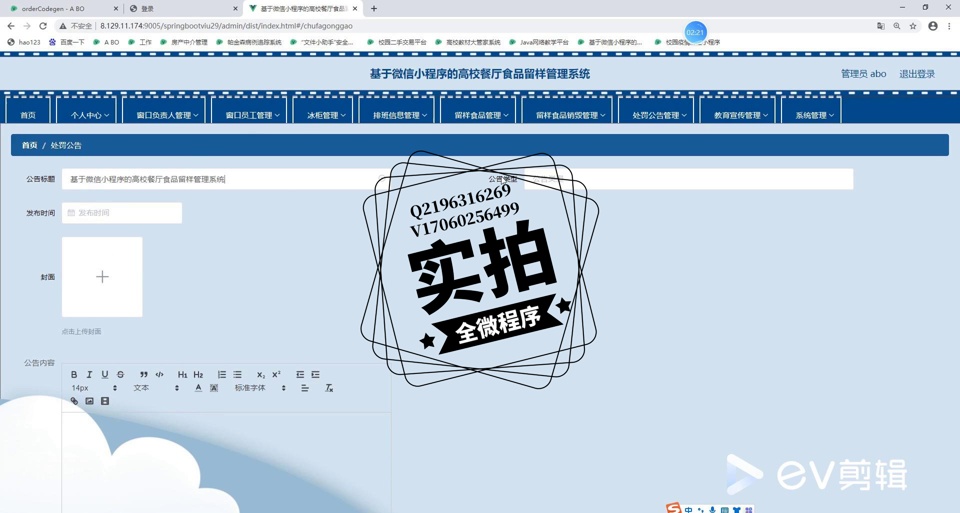The height and width of the screenshot is (513, 960).
Task: Apply strikethrough text formatting
Action: pos(121,375)
